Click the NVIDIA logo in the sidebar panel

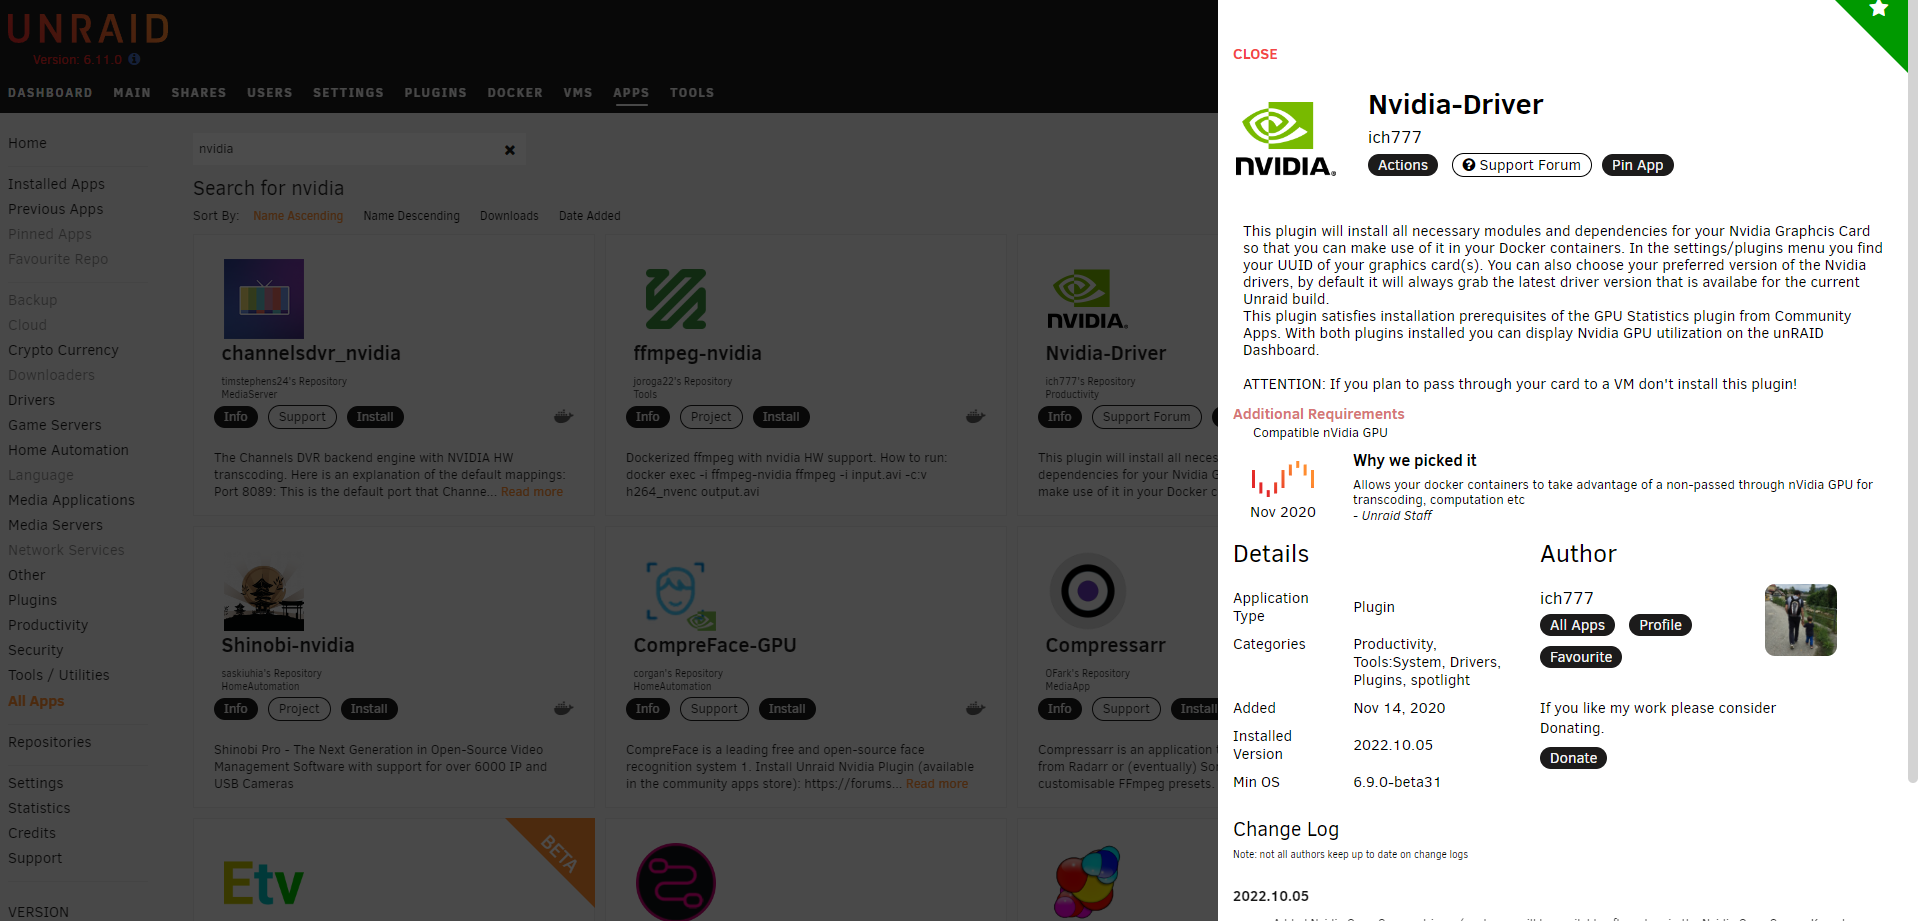(1285, 139)
